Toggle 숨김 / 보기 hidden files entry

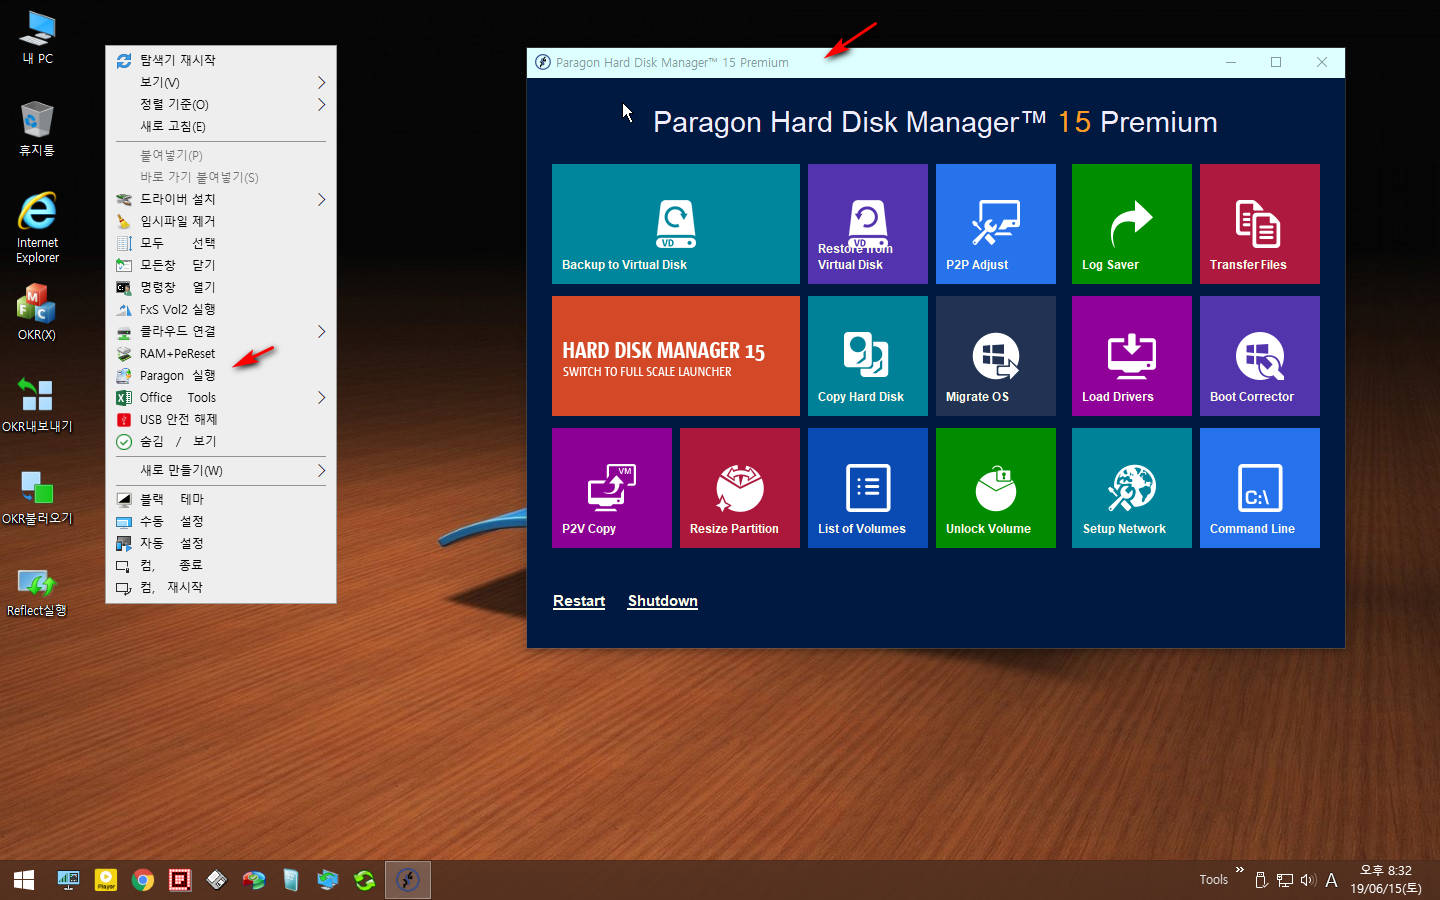pyautogui.click(x=221, y=441)
